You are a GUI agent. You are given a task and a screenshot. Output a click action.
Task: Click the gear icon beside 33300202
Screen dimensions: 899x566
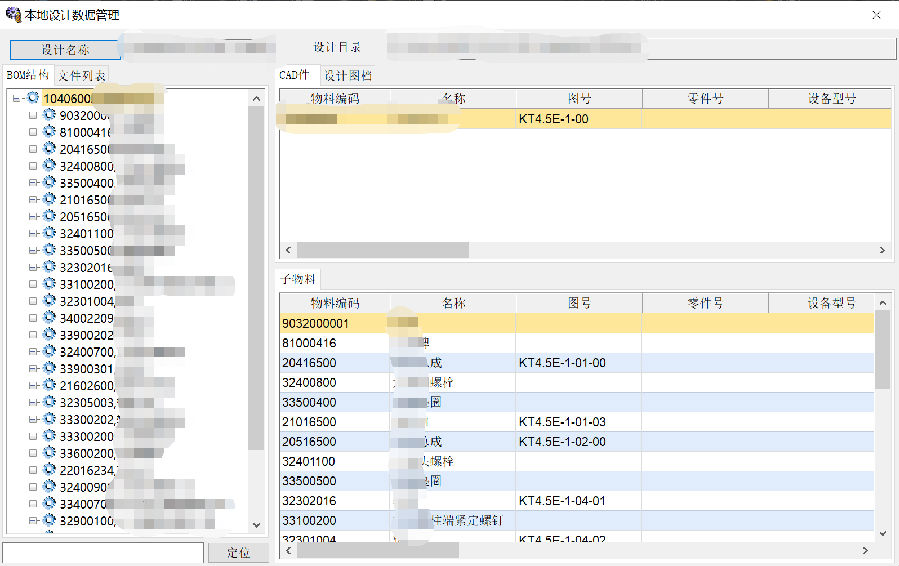(x=49, y=419)
